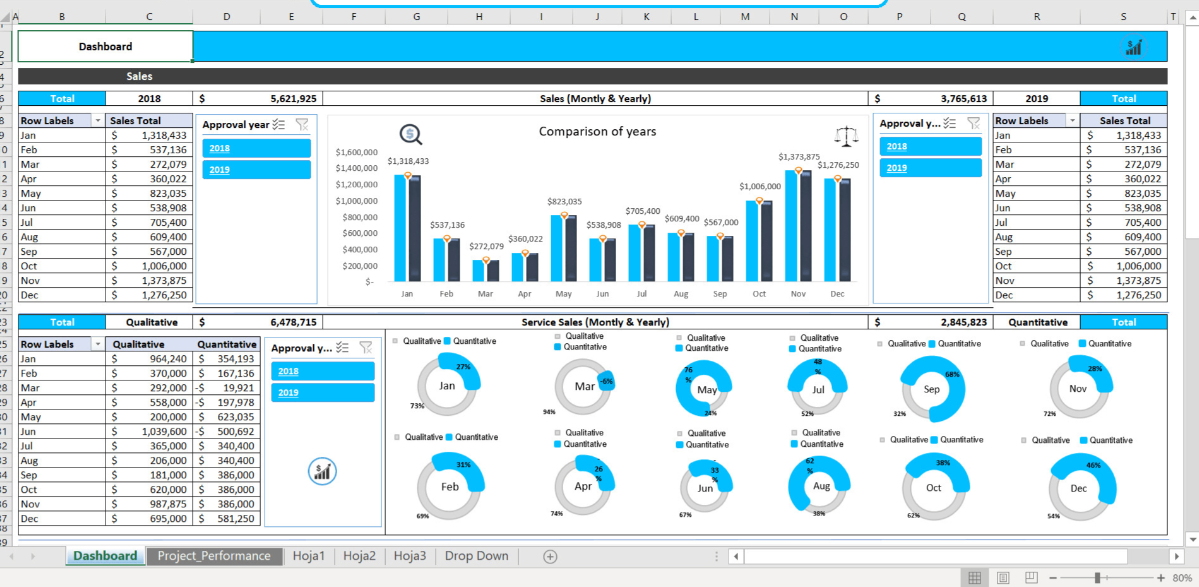The width and height of the screenshot is (1199, 587).
Task: Open the Drop Down sheet tab
Action: pyautogui.click(x=476, y=556)
